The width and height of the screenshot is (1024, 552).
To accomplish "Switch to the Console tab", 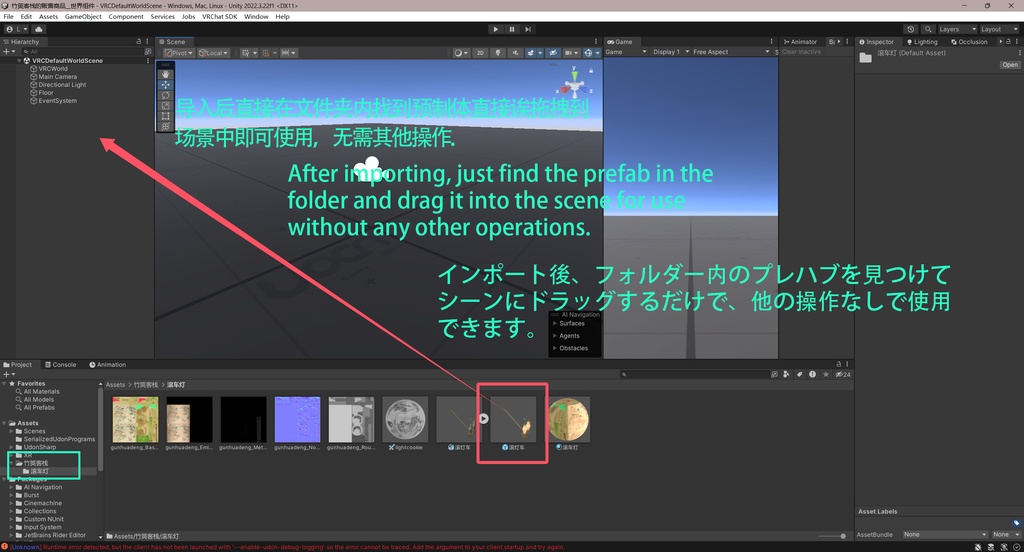I will tap(61, 365).
